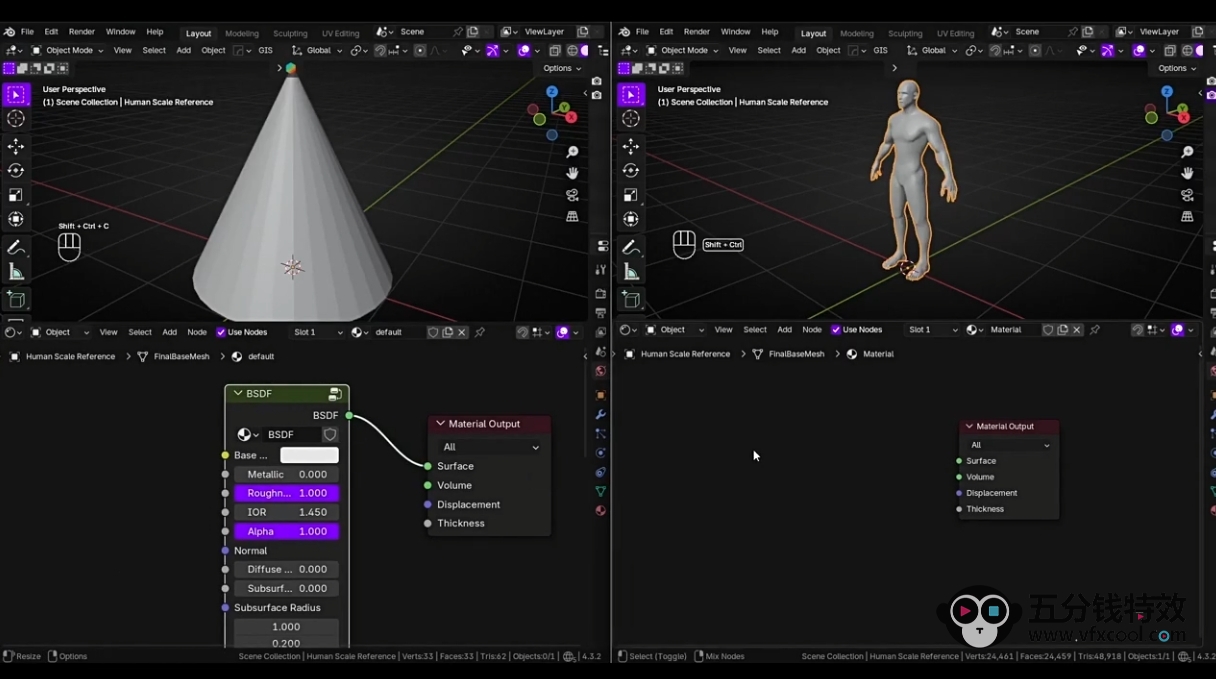
Task: Disable Use Nodes in the Material node editor
Action: coord(836,330)
